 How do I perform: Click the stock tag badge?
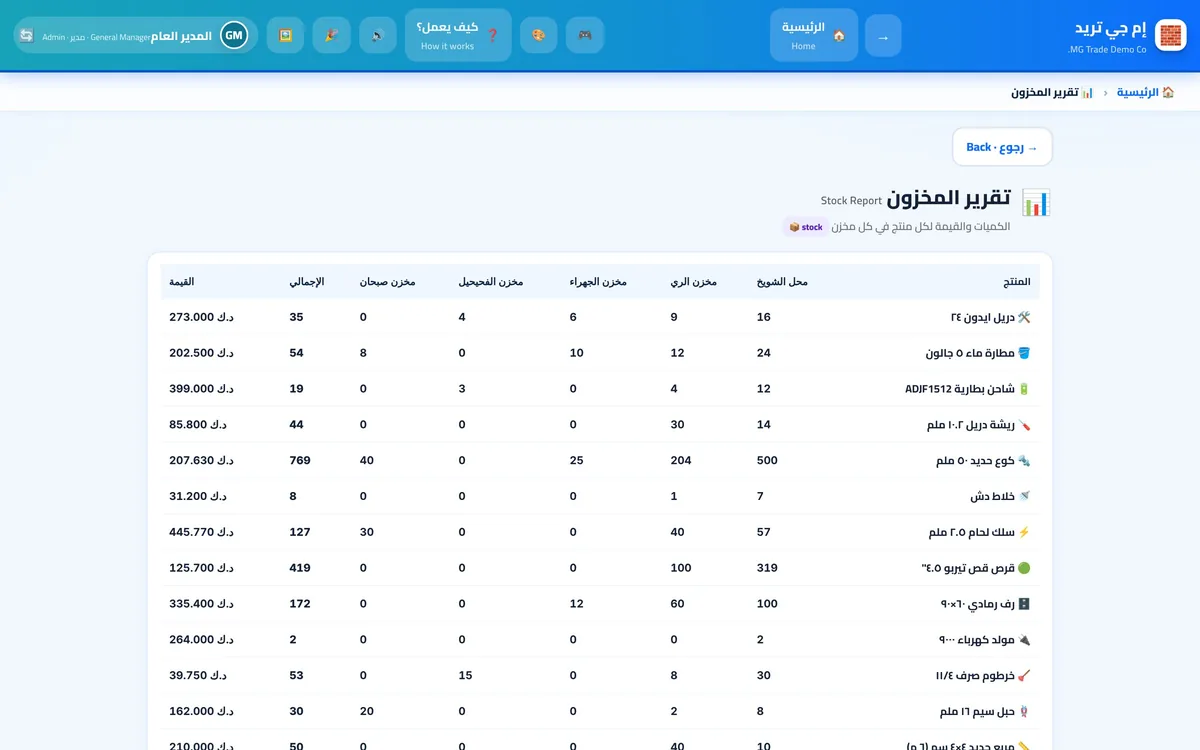pos(806,227)
